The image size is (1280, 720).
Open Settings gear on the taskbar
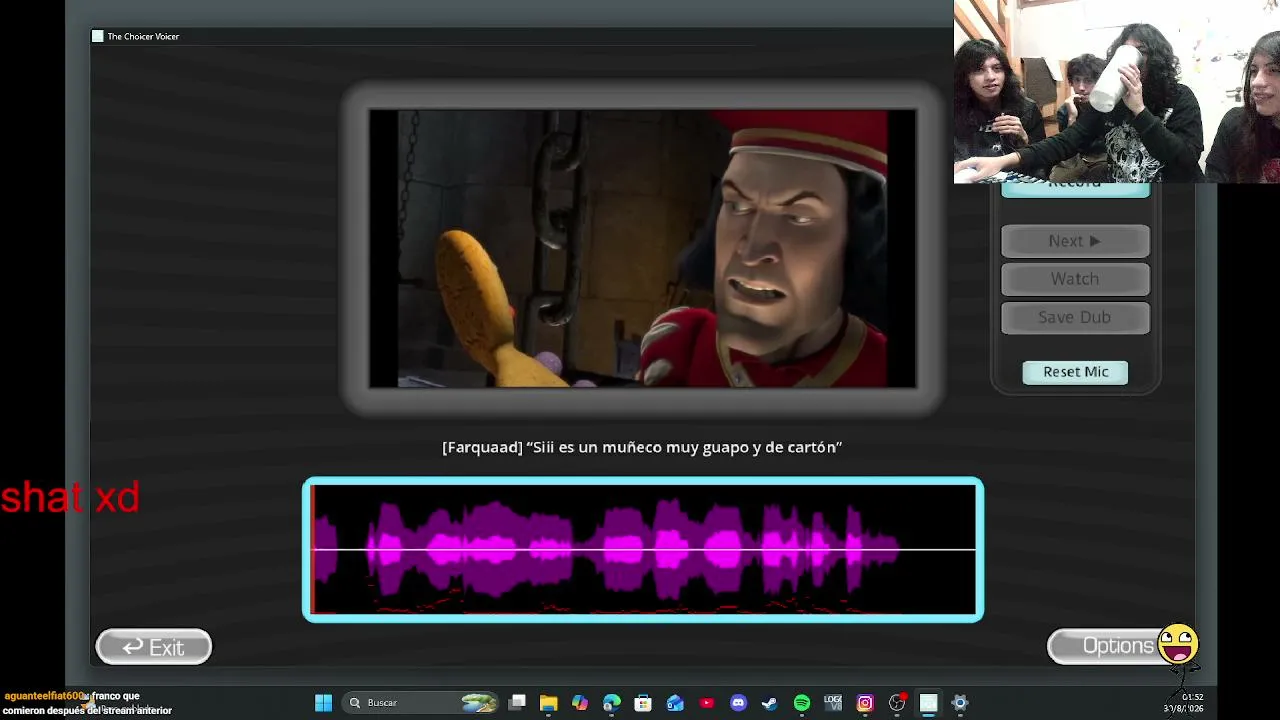tap(960, 703)
